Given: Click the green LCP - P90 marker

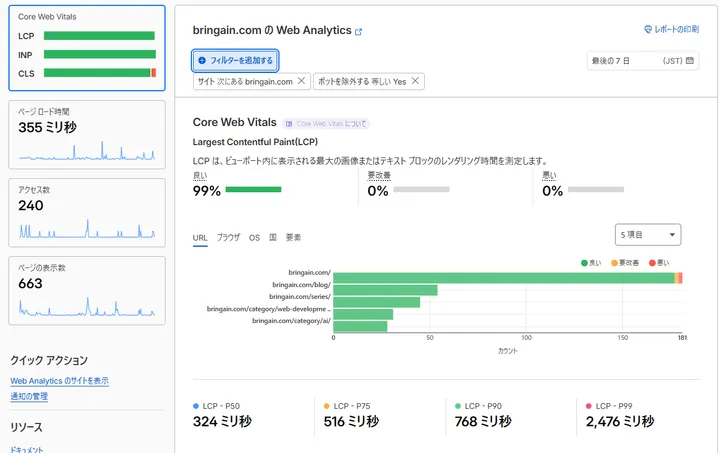Looking at the screenshot, I should coord(458,406).
